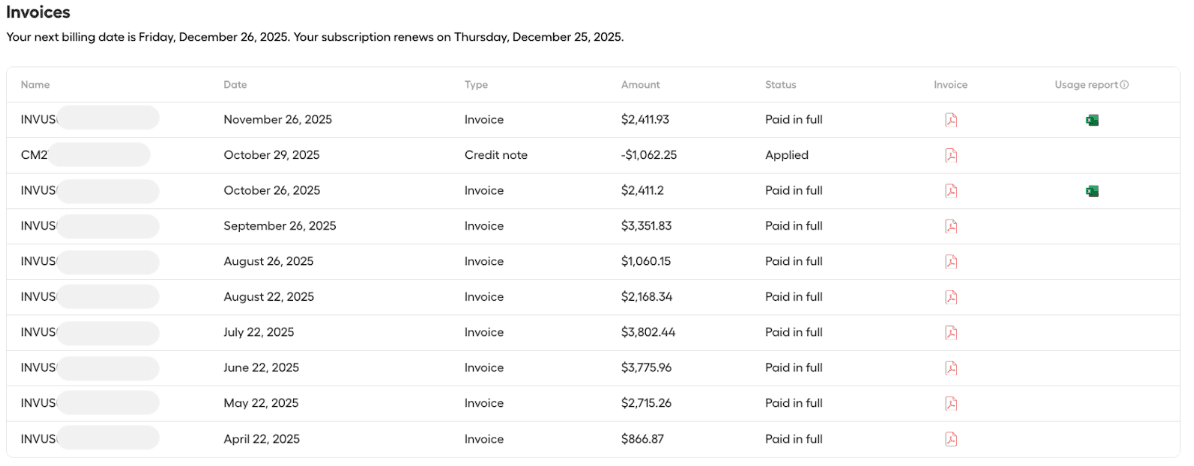Download PDF for June 22, 2025 invoice

click(x=951, y=368)
